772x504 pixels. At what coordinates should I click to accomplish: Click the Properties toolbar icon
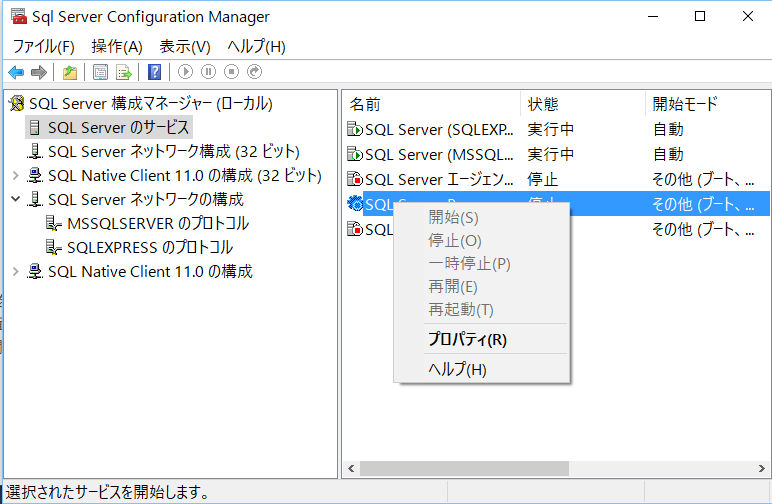pos(100,72)
